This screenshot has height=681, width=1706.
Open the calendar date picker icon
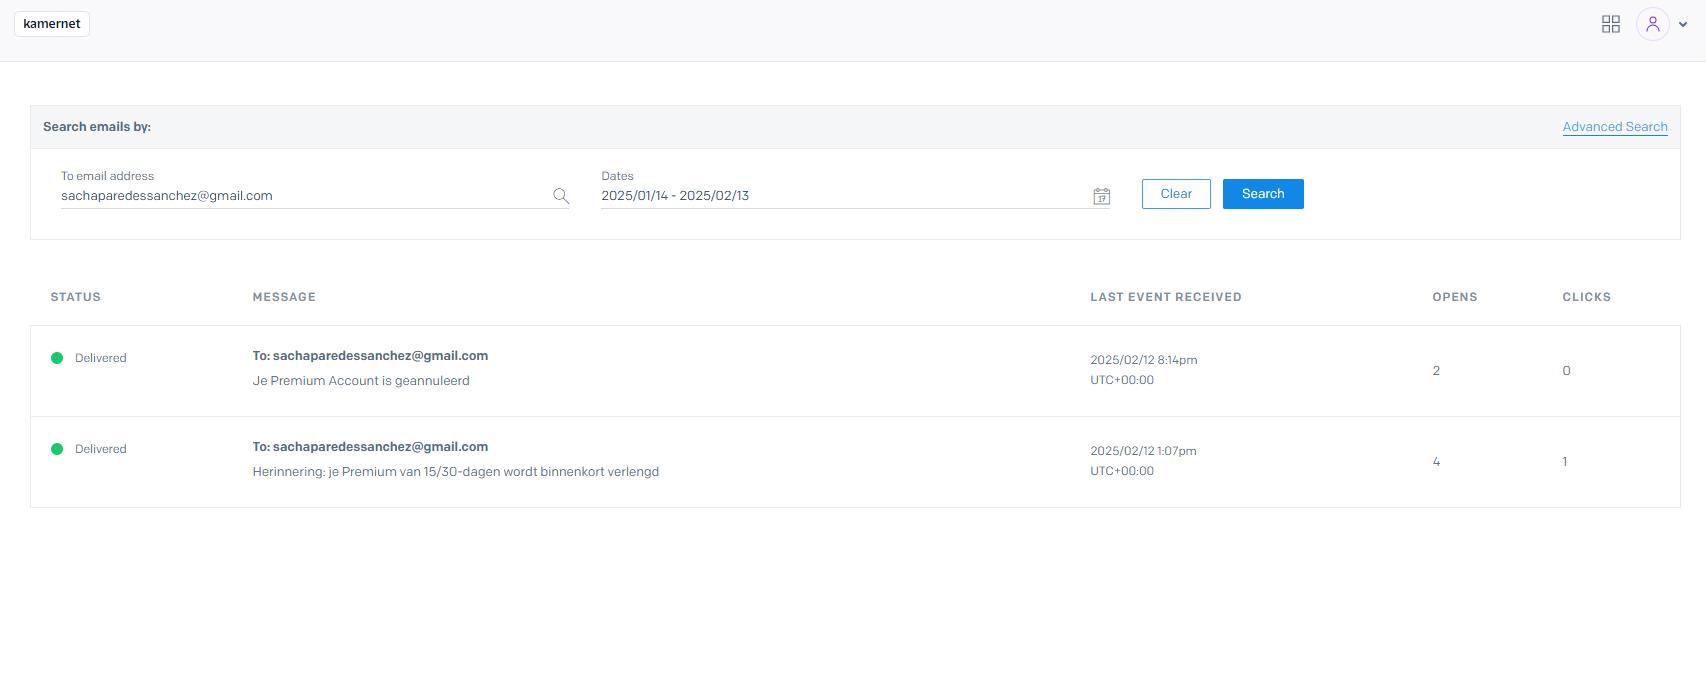(1101, 196)
